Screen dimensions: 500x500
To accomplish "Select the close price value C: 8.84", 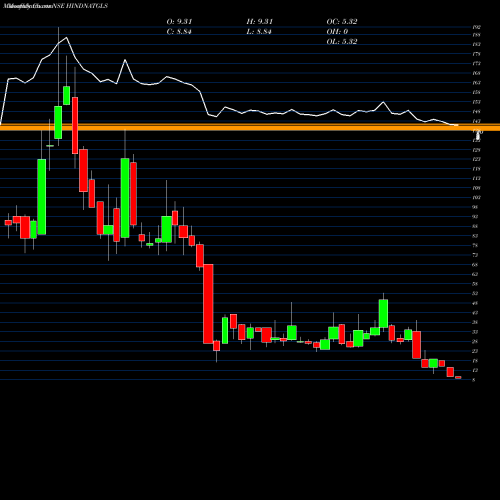I will click(179, 32).
